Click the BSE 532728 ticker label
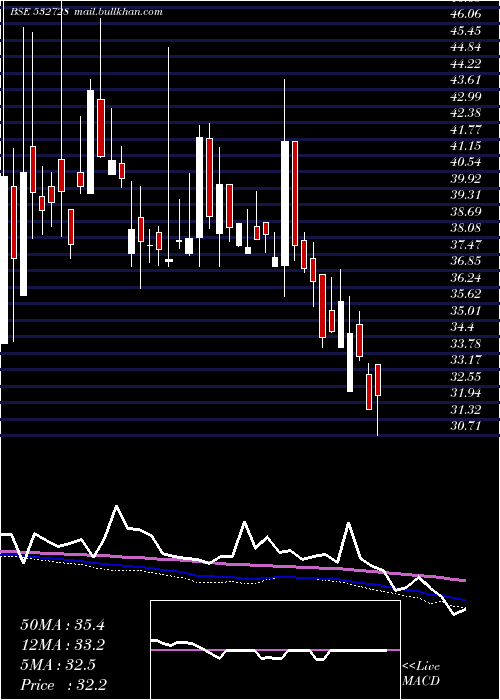500x700 pixels. (39, 12)
